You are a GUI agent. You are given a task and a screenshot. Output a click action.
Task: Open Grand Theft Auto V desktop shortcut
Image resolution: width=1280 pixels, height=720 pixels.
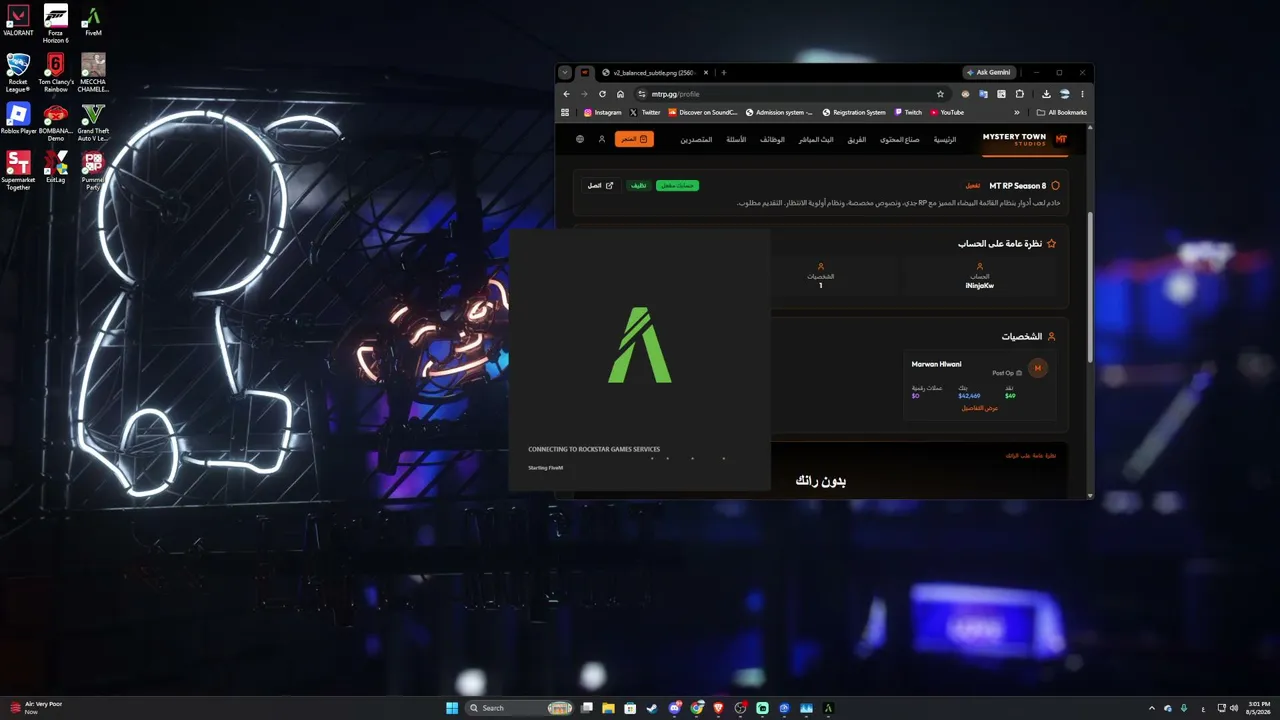pos(93,122)
